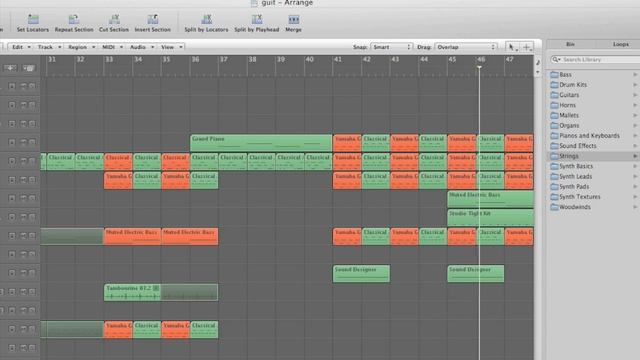Toggle solo on the Tambourine 07.2 track row
This screenshot has height=360, width=640.
pyautogui.click(x=32, y=291)
